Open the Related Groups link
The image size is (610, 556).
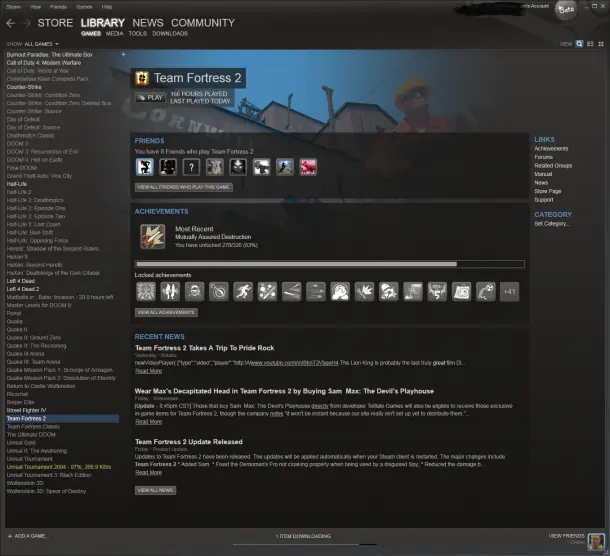553,166
